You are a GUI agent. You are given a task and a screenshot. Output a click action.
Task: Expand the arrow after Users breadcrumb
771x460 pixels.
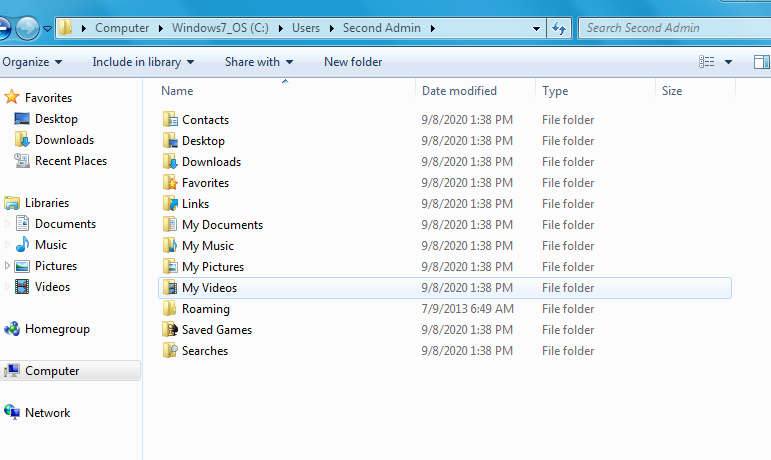[x=331, y=29]
